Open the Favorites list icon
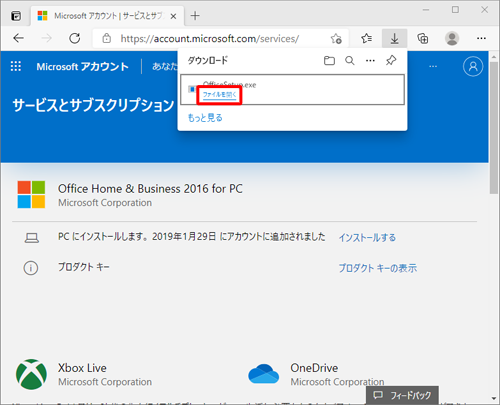500x405 pixels. point(366,38)
